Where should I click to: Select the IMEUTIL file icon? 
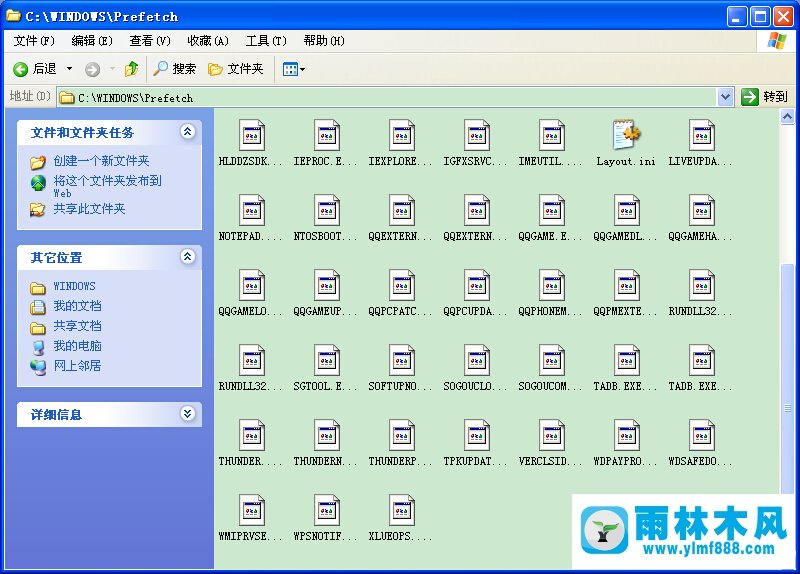coord(552,135)
